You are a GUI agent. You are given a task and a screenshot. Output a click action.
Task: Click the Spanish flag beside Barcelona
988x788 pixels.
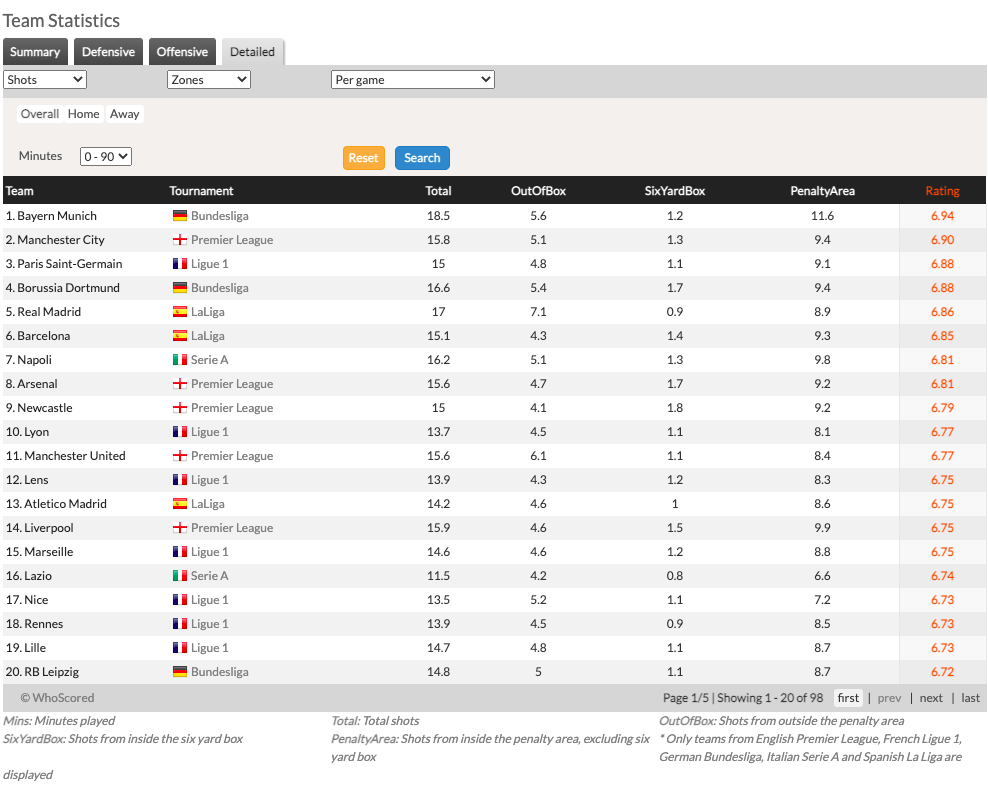click(180, 336)
